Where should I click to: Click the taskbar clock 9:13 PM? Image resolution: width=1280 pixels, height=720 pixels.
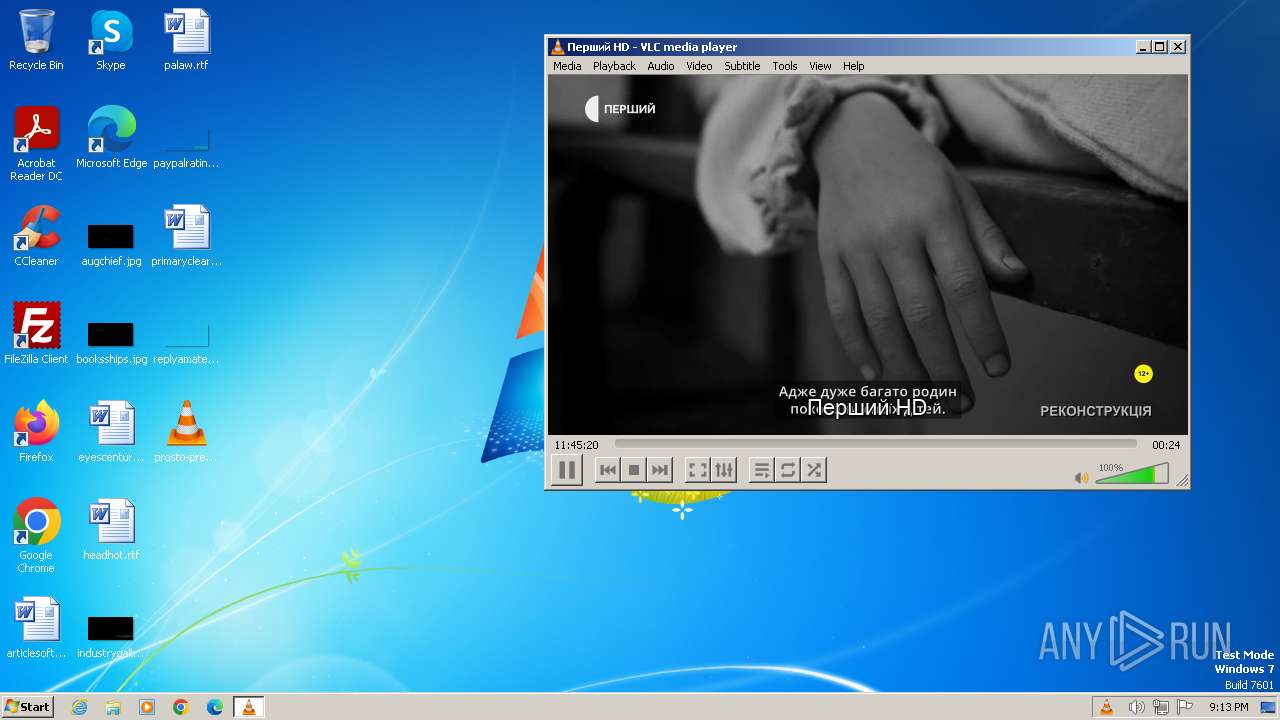(x=1228, y=707)
